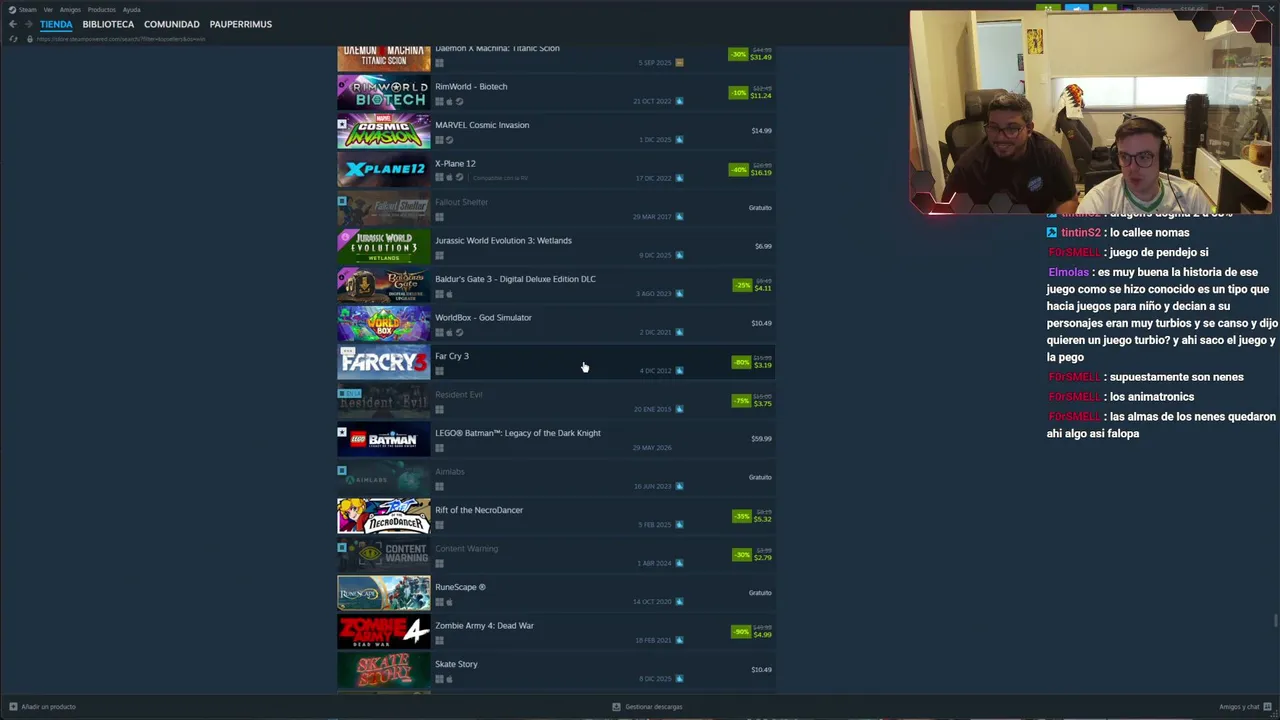Click Content Warning review thumbs-up icon
This screenshot has height=720, width=1280.
point(679,563)
